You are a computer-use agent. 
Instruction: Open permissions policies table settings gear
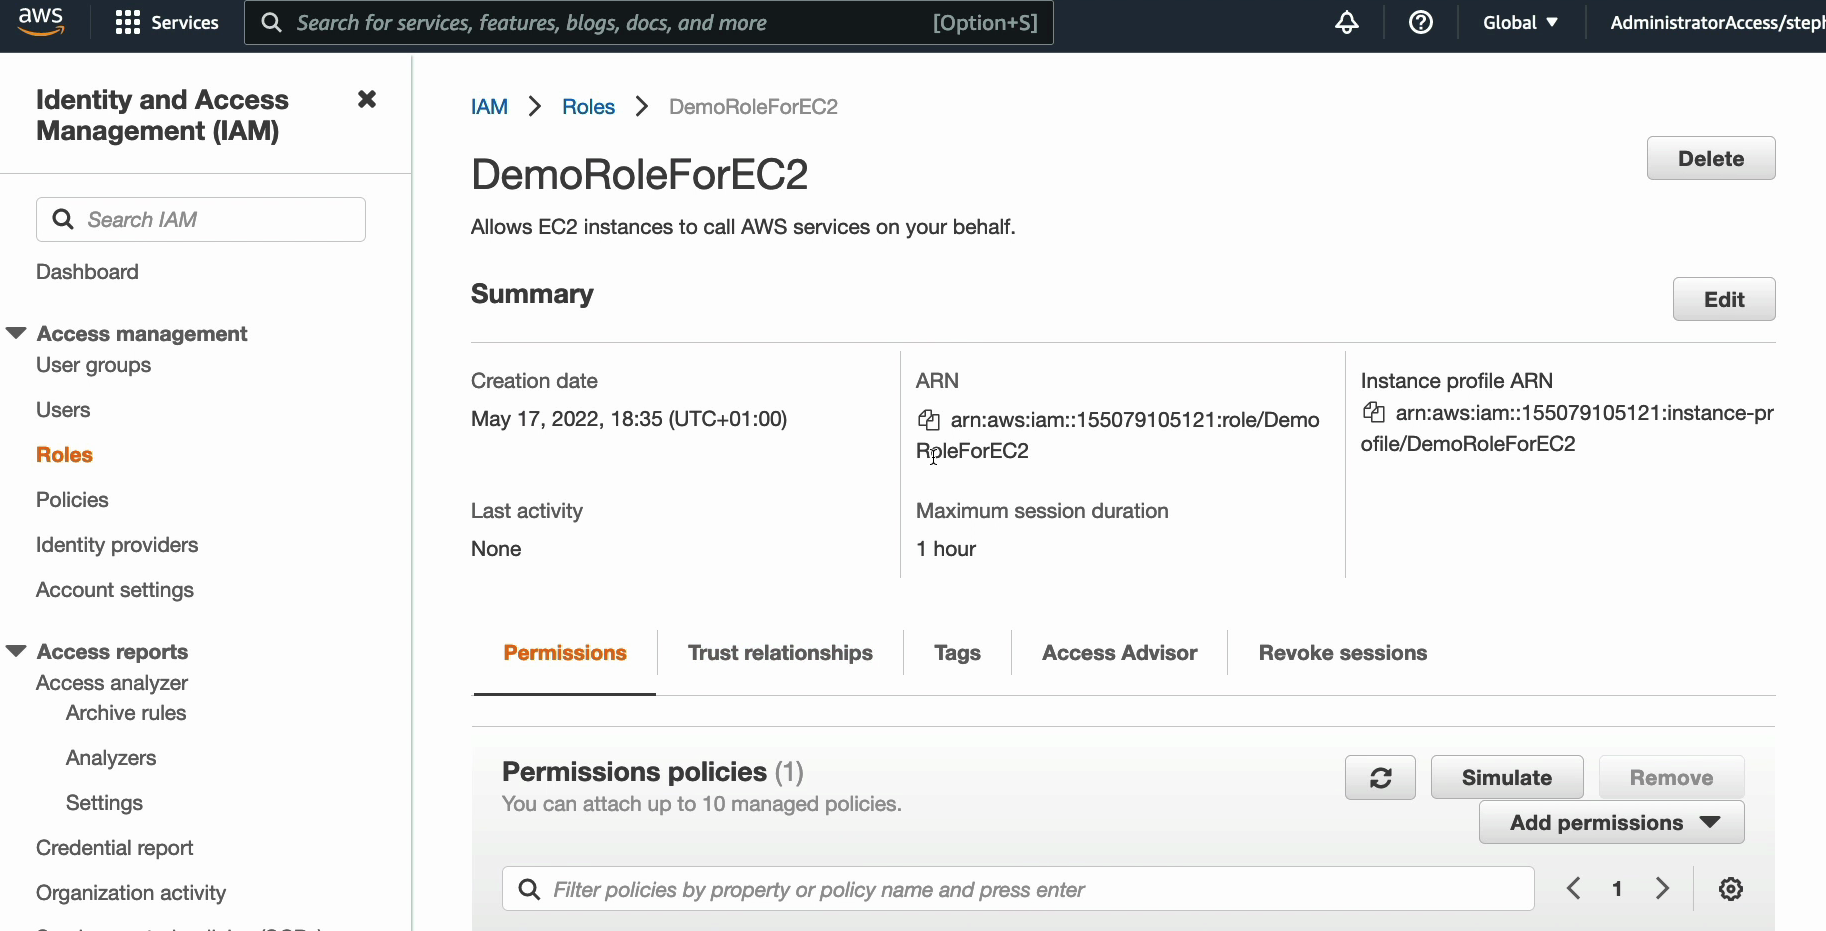(x=1730, y=889)
